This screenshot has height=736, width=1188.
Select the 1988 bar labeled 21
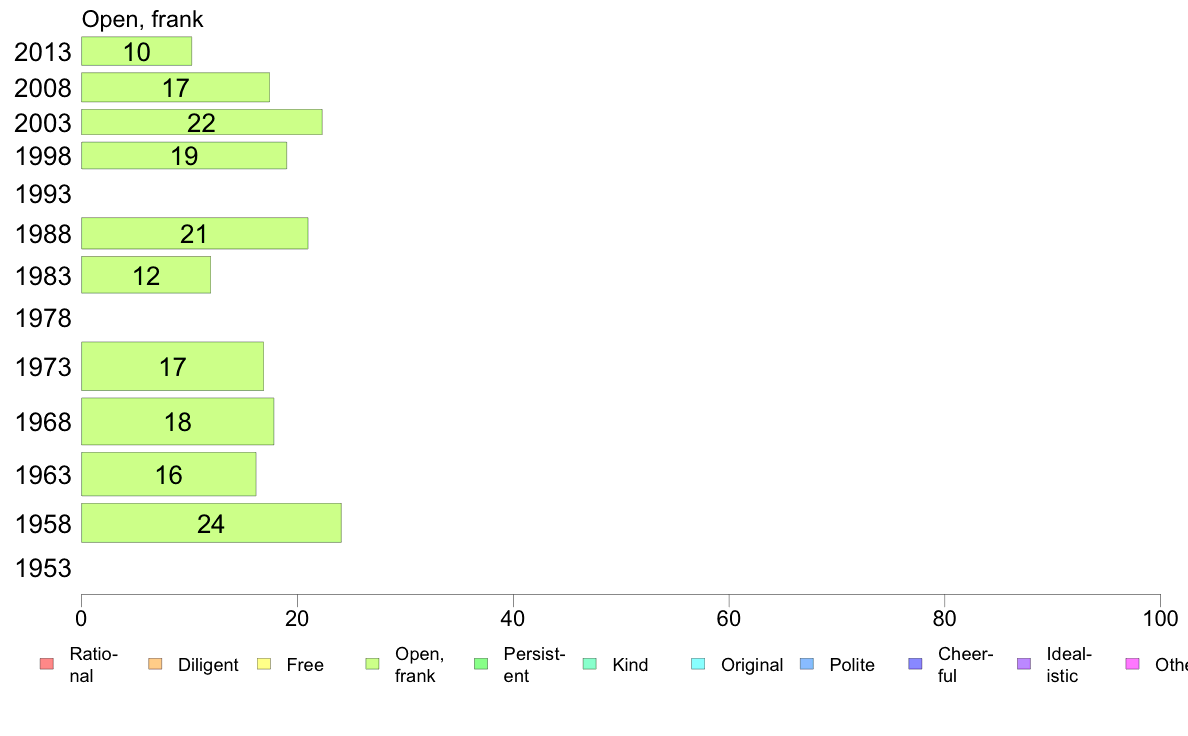coord(195,233)
